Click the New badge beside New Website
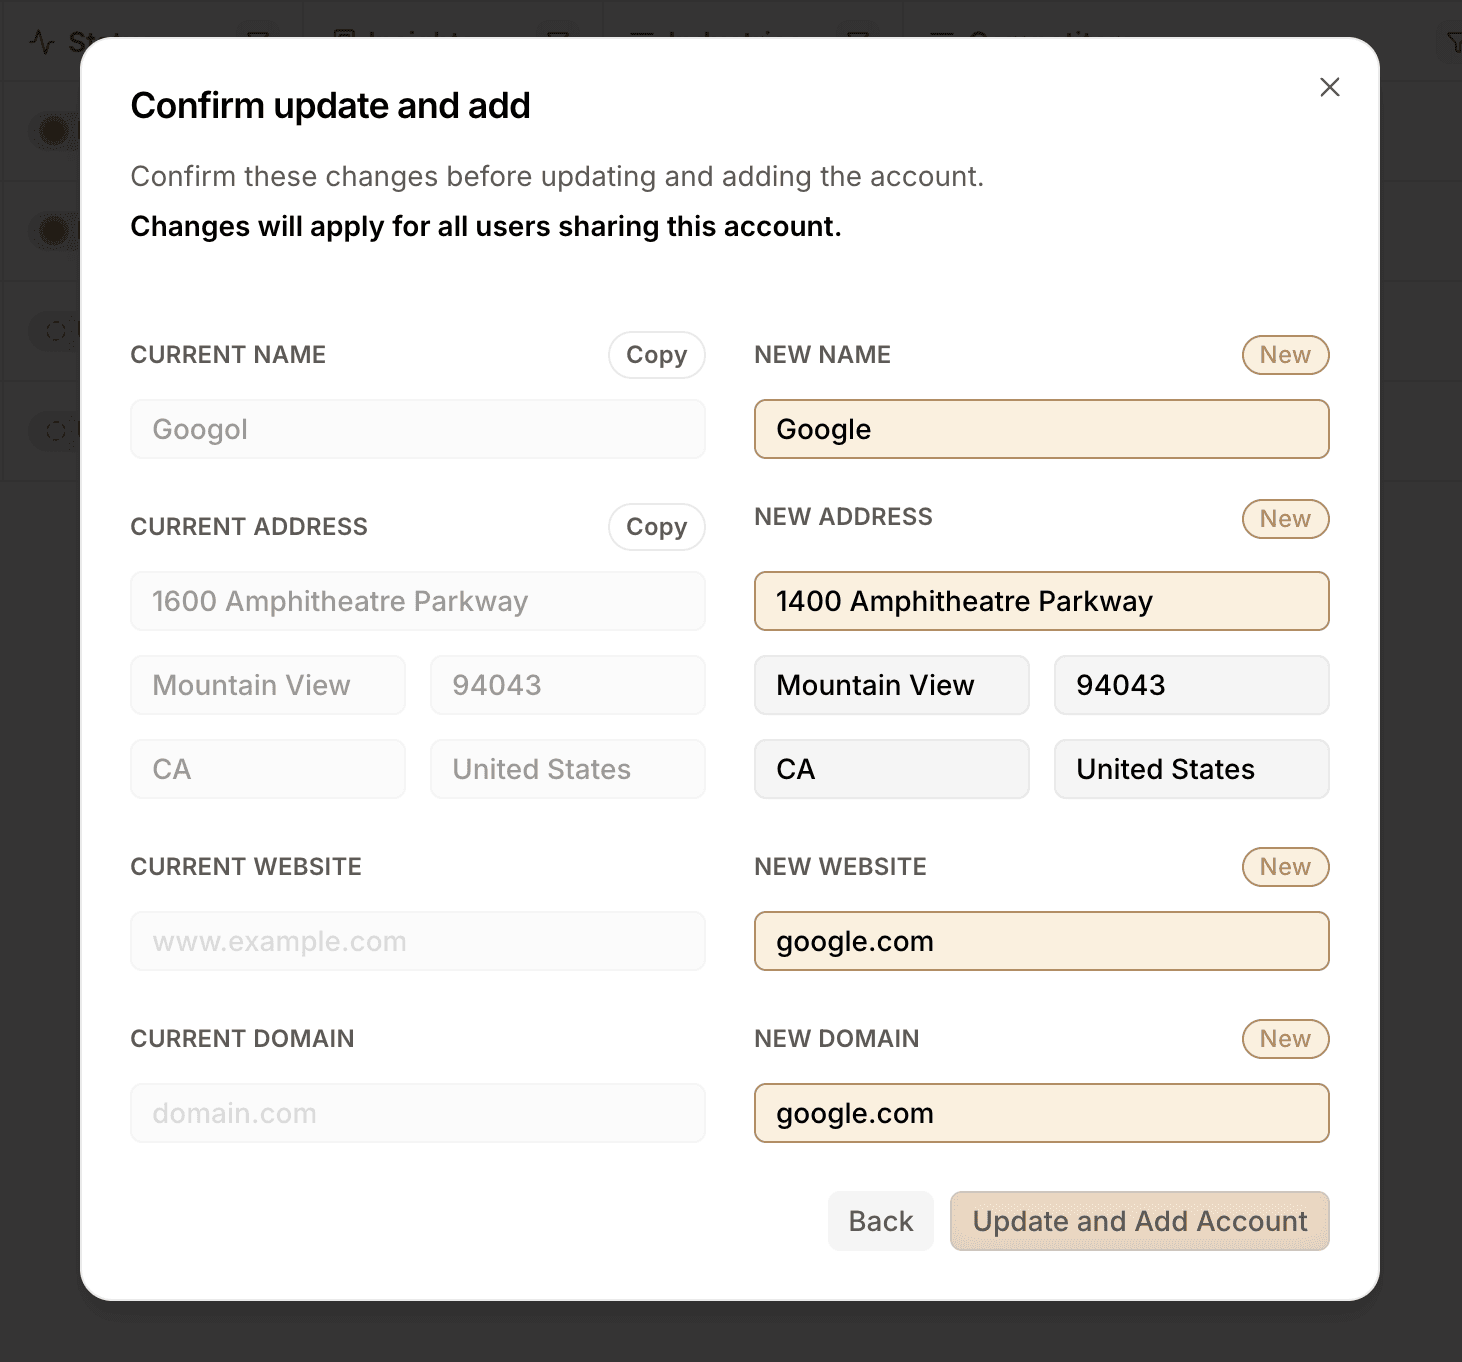The height and width of the screenshot is (1362, 1462). pyautogui.click(x=1285, y=867)
